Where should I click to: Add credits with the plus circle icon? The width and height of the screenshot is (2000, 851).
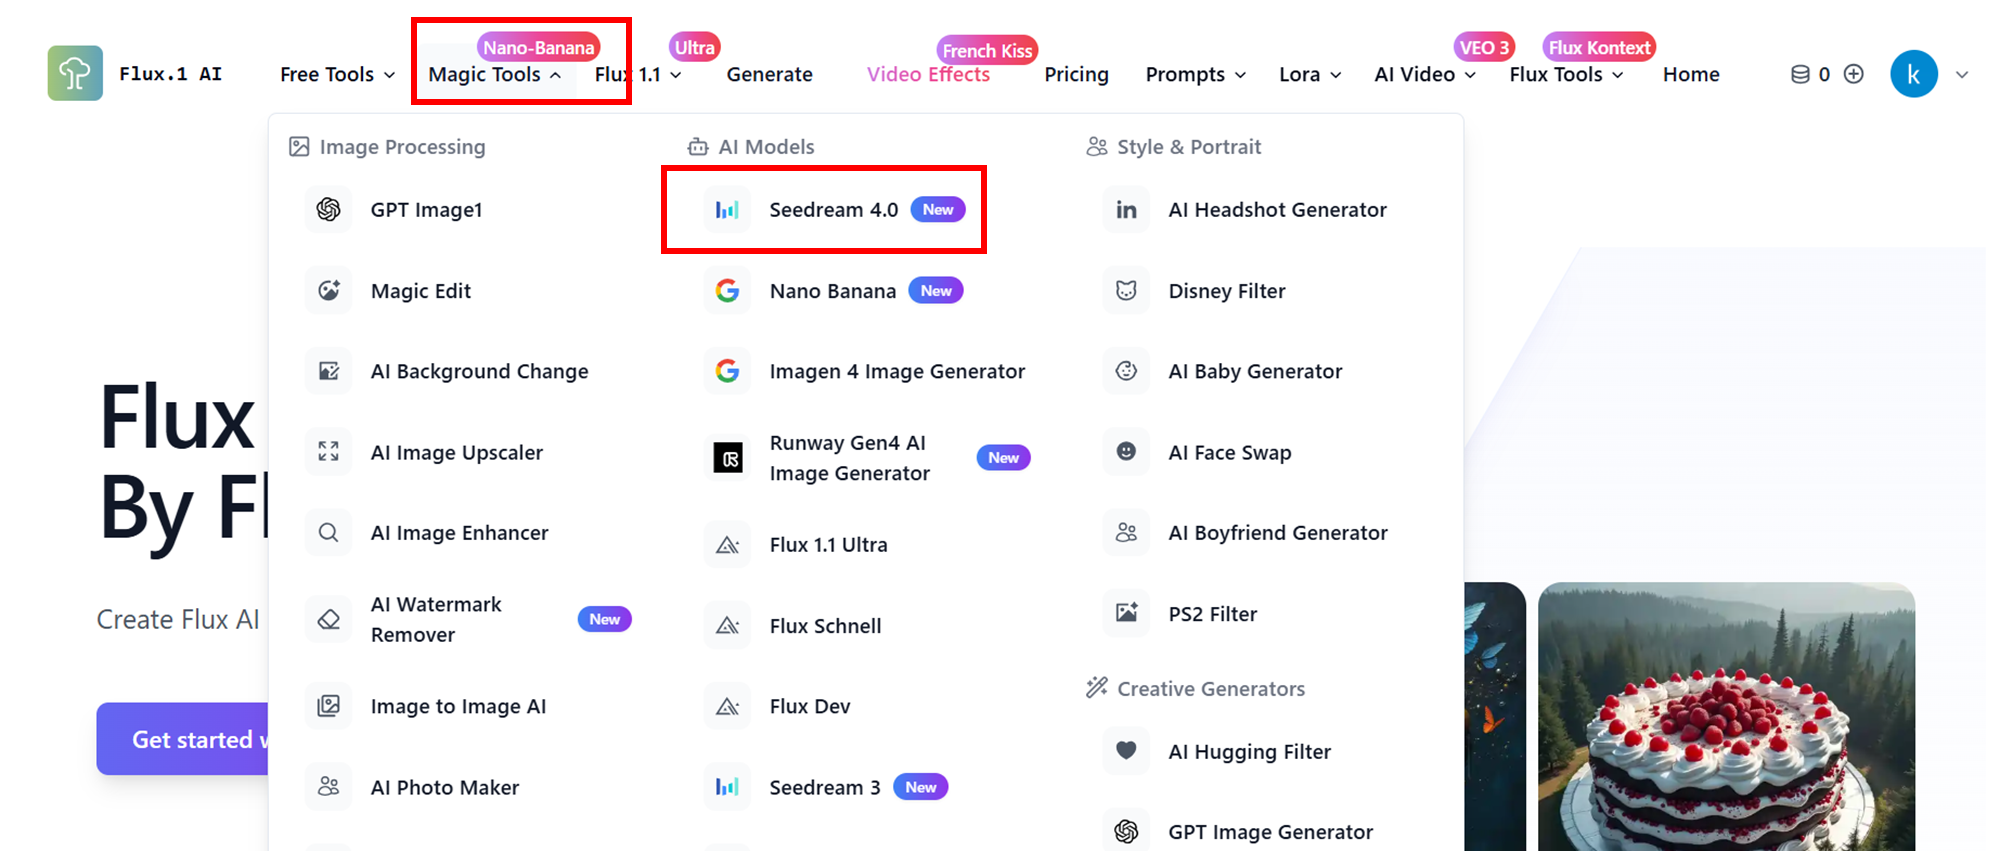coord(1854,74)
